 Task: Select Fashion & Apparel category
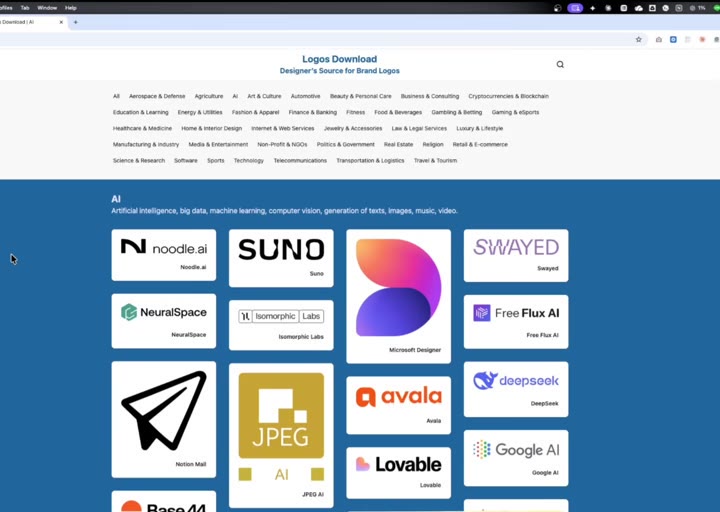tap(255, 113)
